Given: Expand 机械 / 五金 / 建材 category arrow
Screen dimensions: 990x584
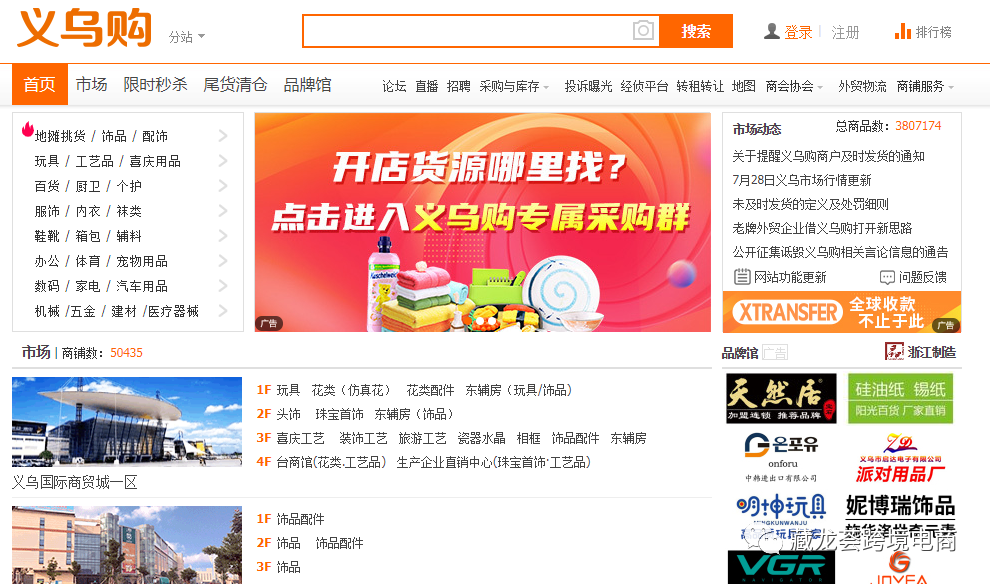Looking at the screenshot, I should [x=223, y=311].
